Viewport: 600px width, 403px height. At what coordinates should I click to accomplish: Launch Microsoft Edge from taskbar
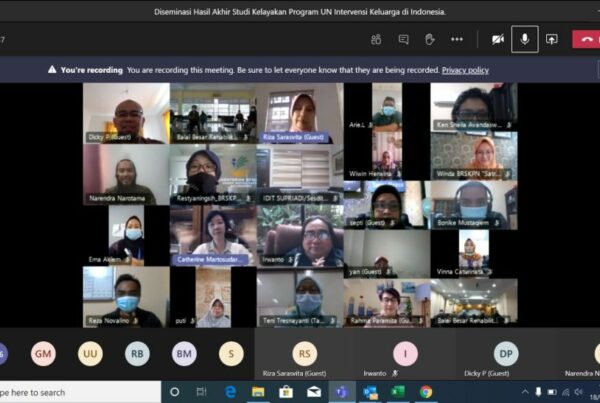pyautogui.click(x=230, y=392)
